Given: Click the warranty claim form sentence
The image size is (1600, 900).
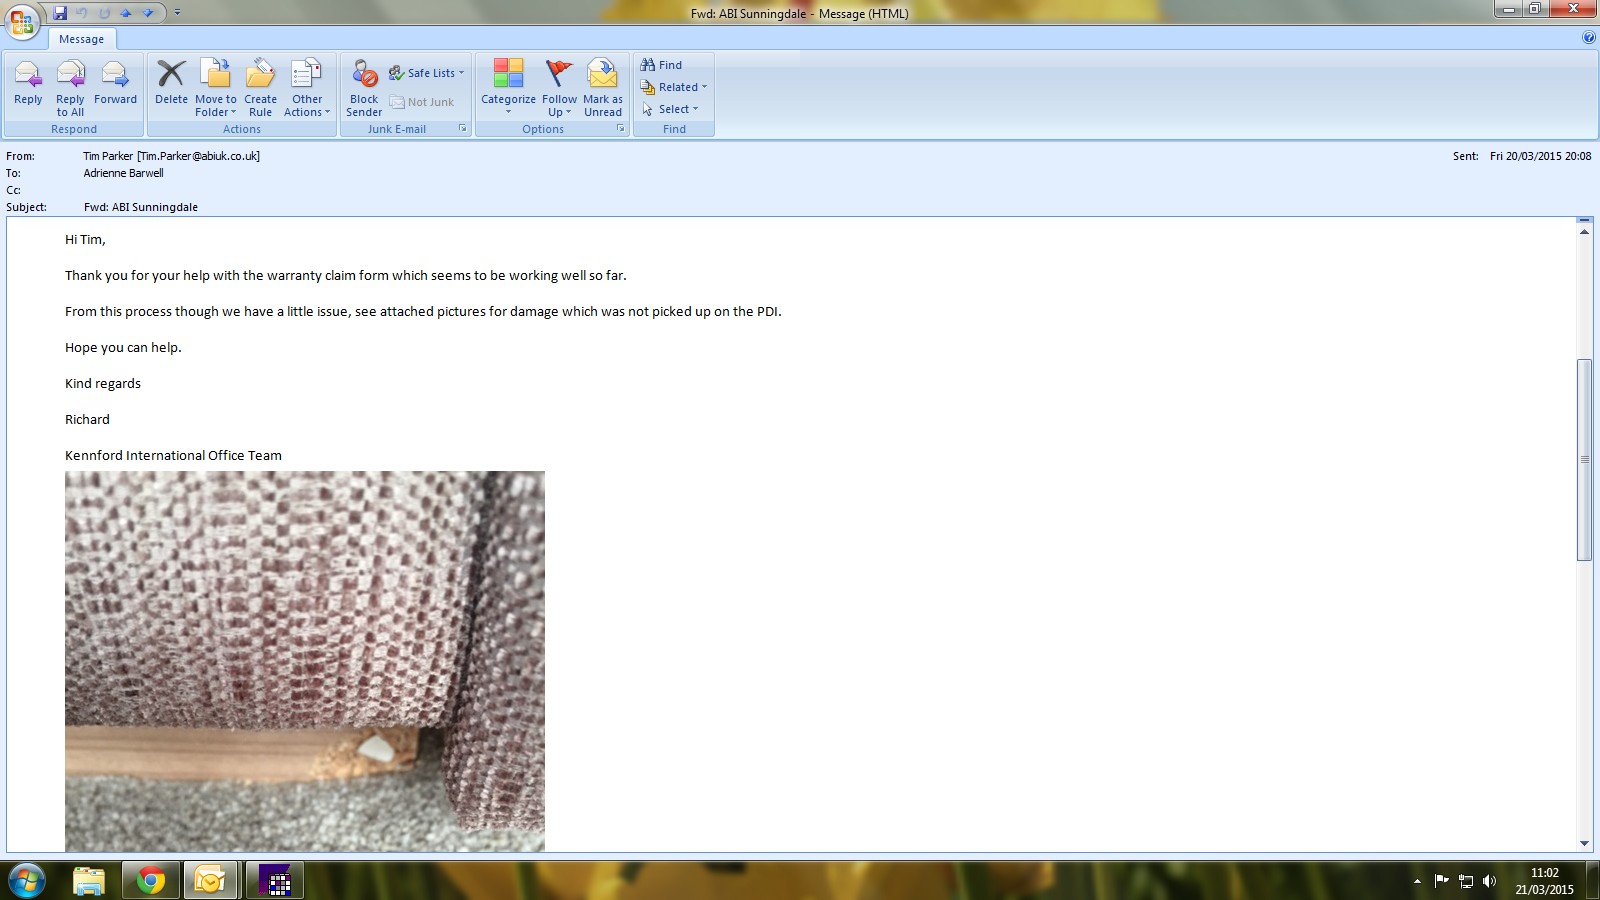Looking at the screenshot, I should (x=346, y=276).
